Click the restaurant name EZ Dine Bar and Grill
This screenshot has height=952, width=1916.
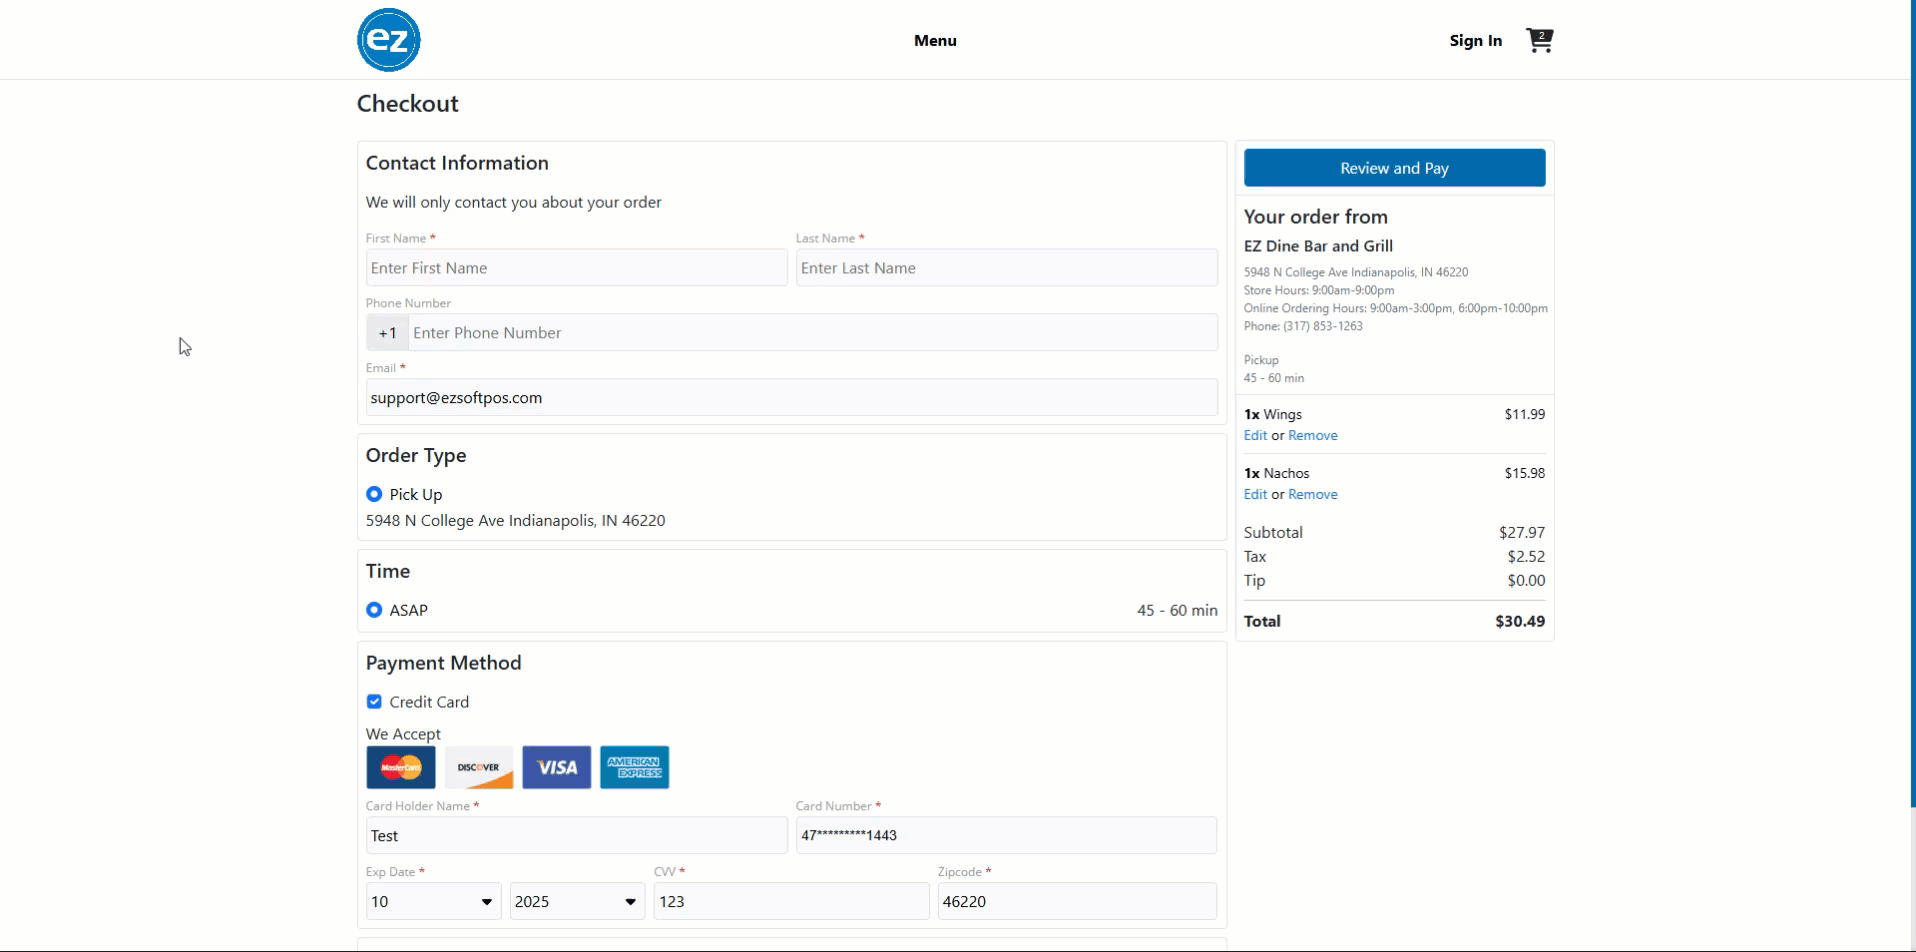(x=1318, y=246)
